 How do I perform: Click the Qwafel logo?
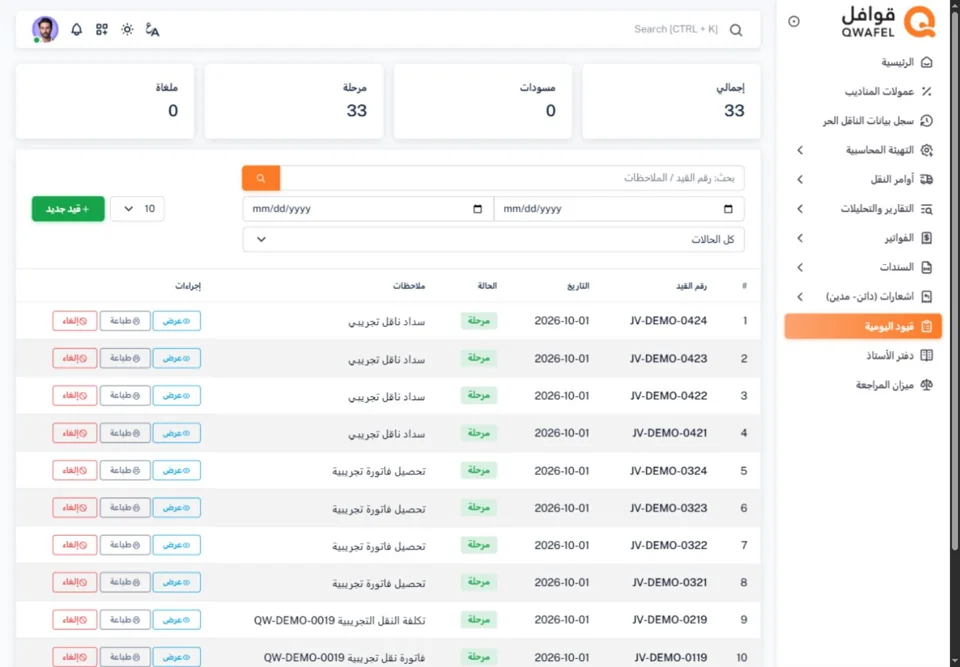(x=888, y=22)
